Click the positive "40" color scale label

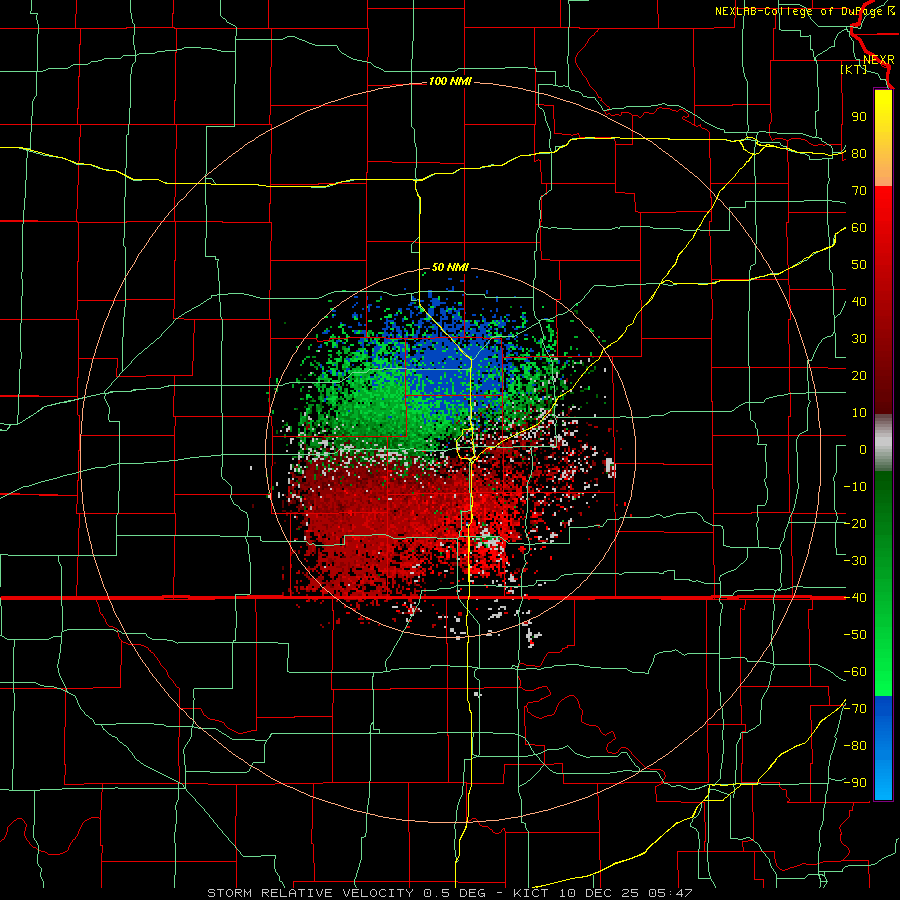tap(859, 302)
